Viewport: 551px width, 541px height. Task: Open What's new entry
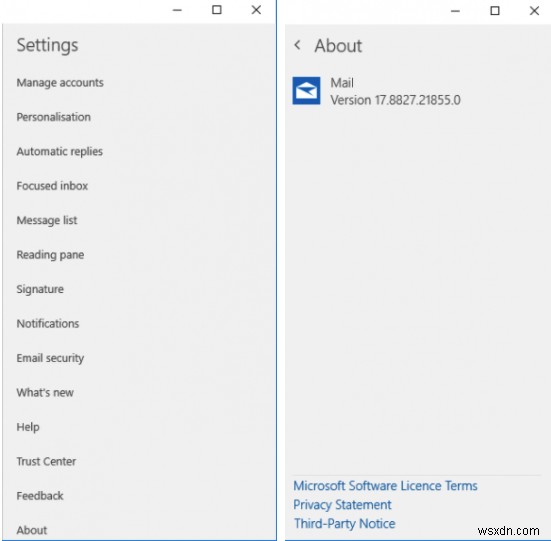(45, 392)
